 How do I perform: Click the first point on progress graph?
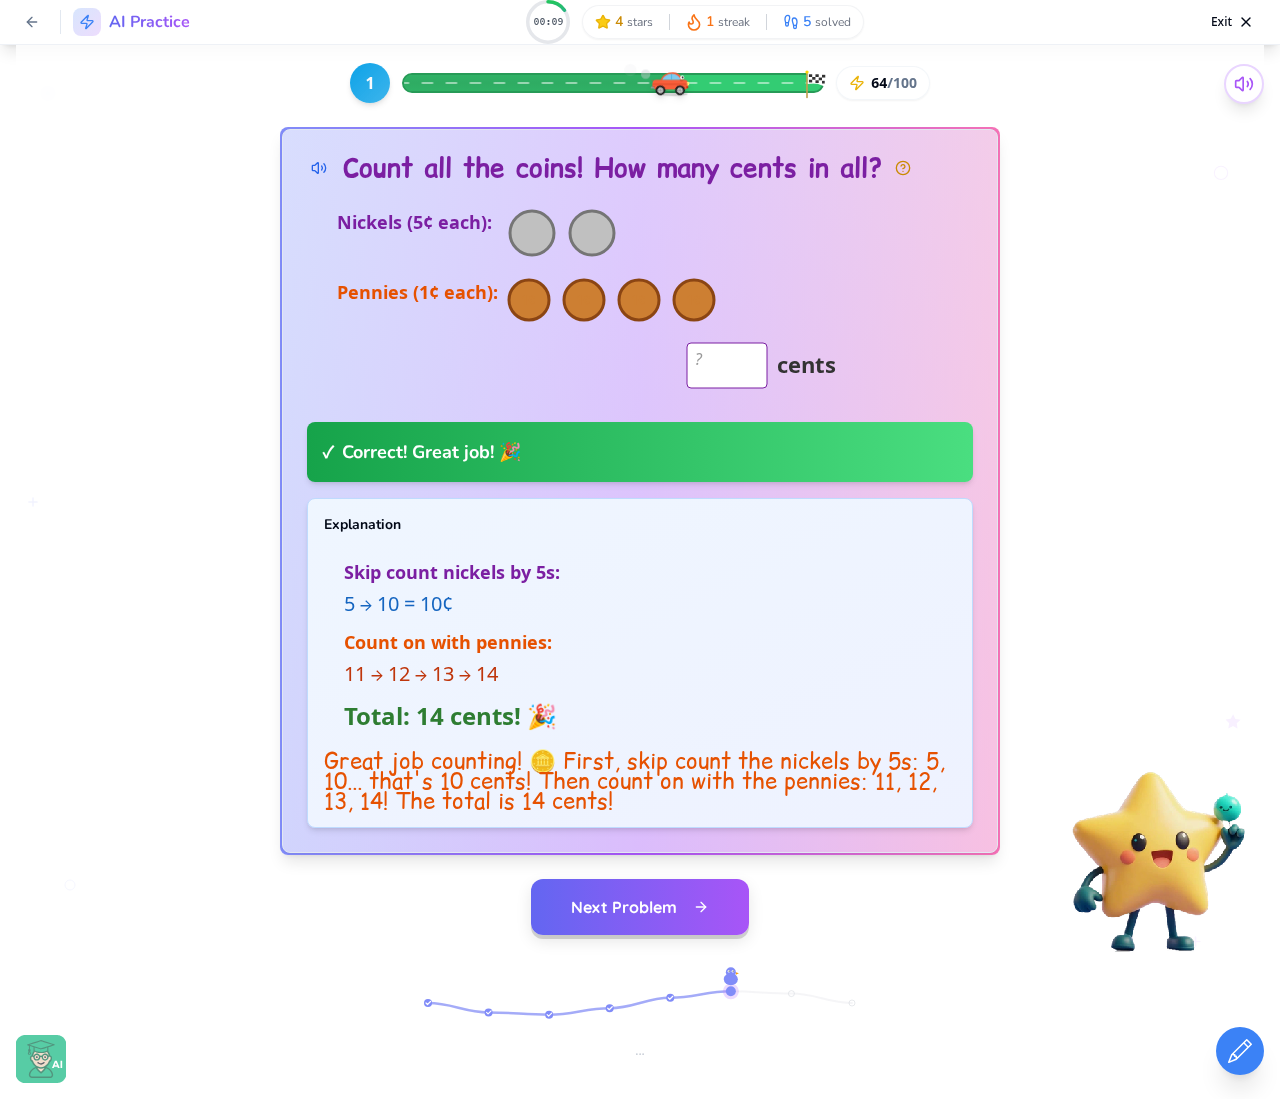(428, 1002)
